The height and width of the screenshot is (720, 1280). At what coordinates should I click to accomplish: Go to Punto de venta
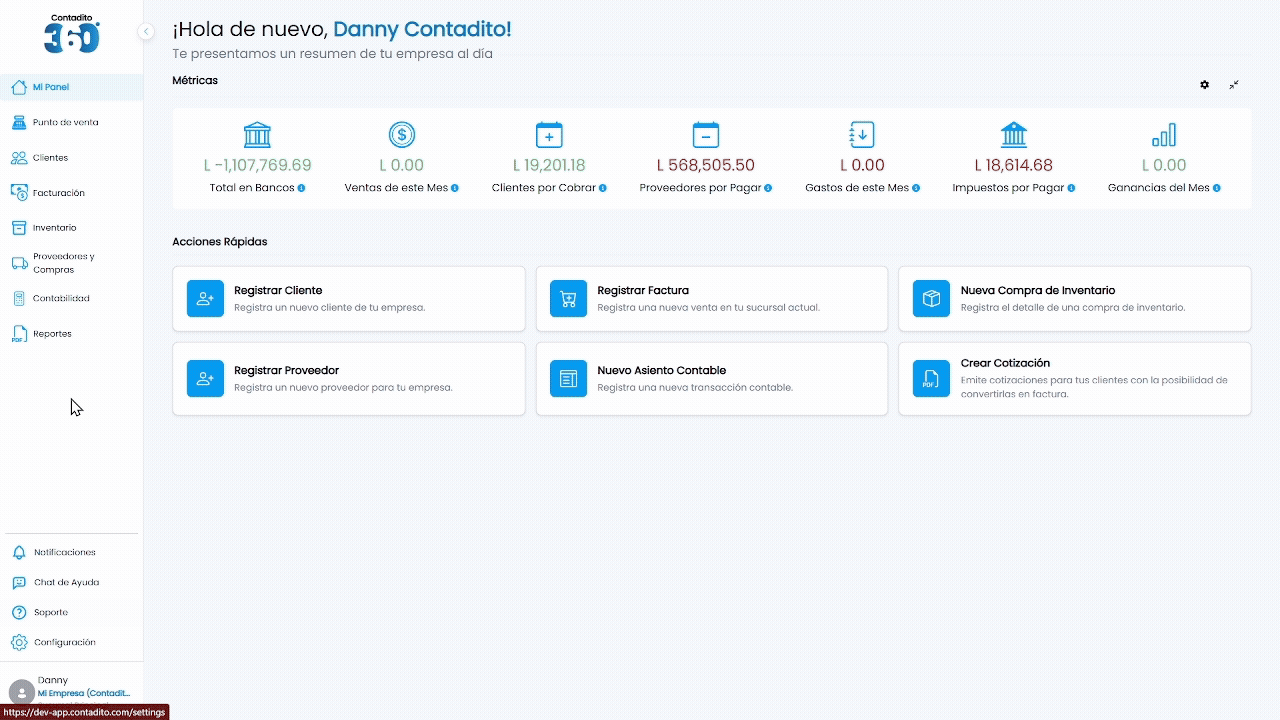click(x=71, y=122)
